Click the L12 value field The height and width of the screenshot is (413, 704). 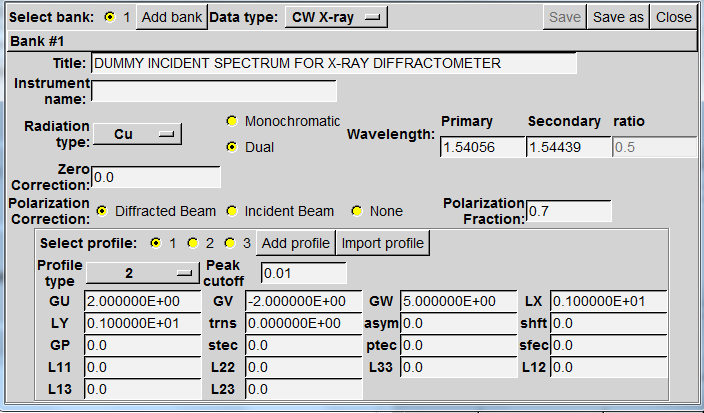[x=608, y=367]
